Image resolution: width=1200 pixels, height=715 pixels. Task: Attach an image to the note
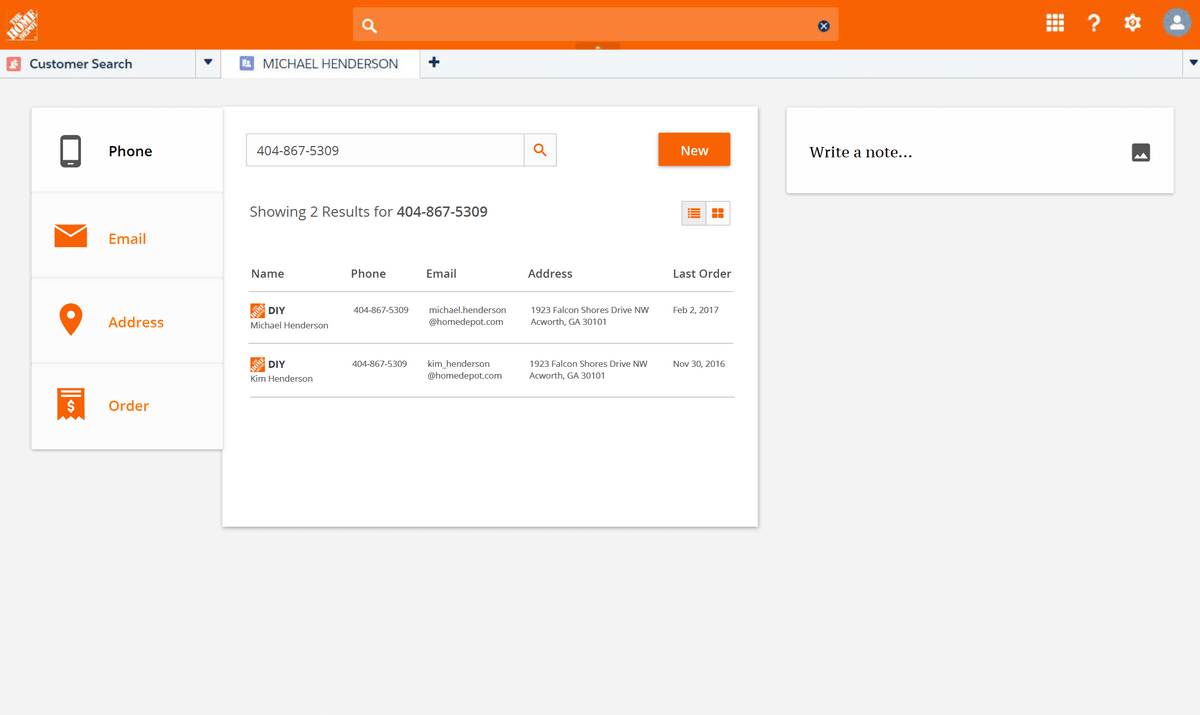pyautogui.click(x=1140, y=153)
